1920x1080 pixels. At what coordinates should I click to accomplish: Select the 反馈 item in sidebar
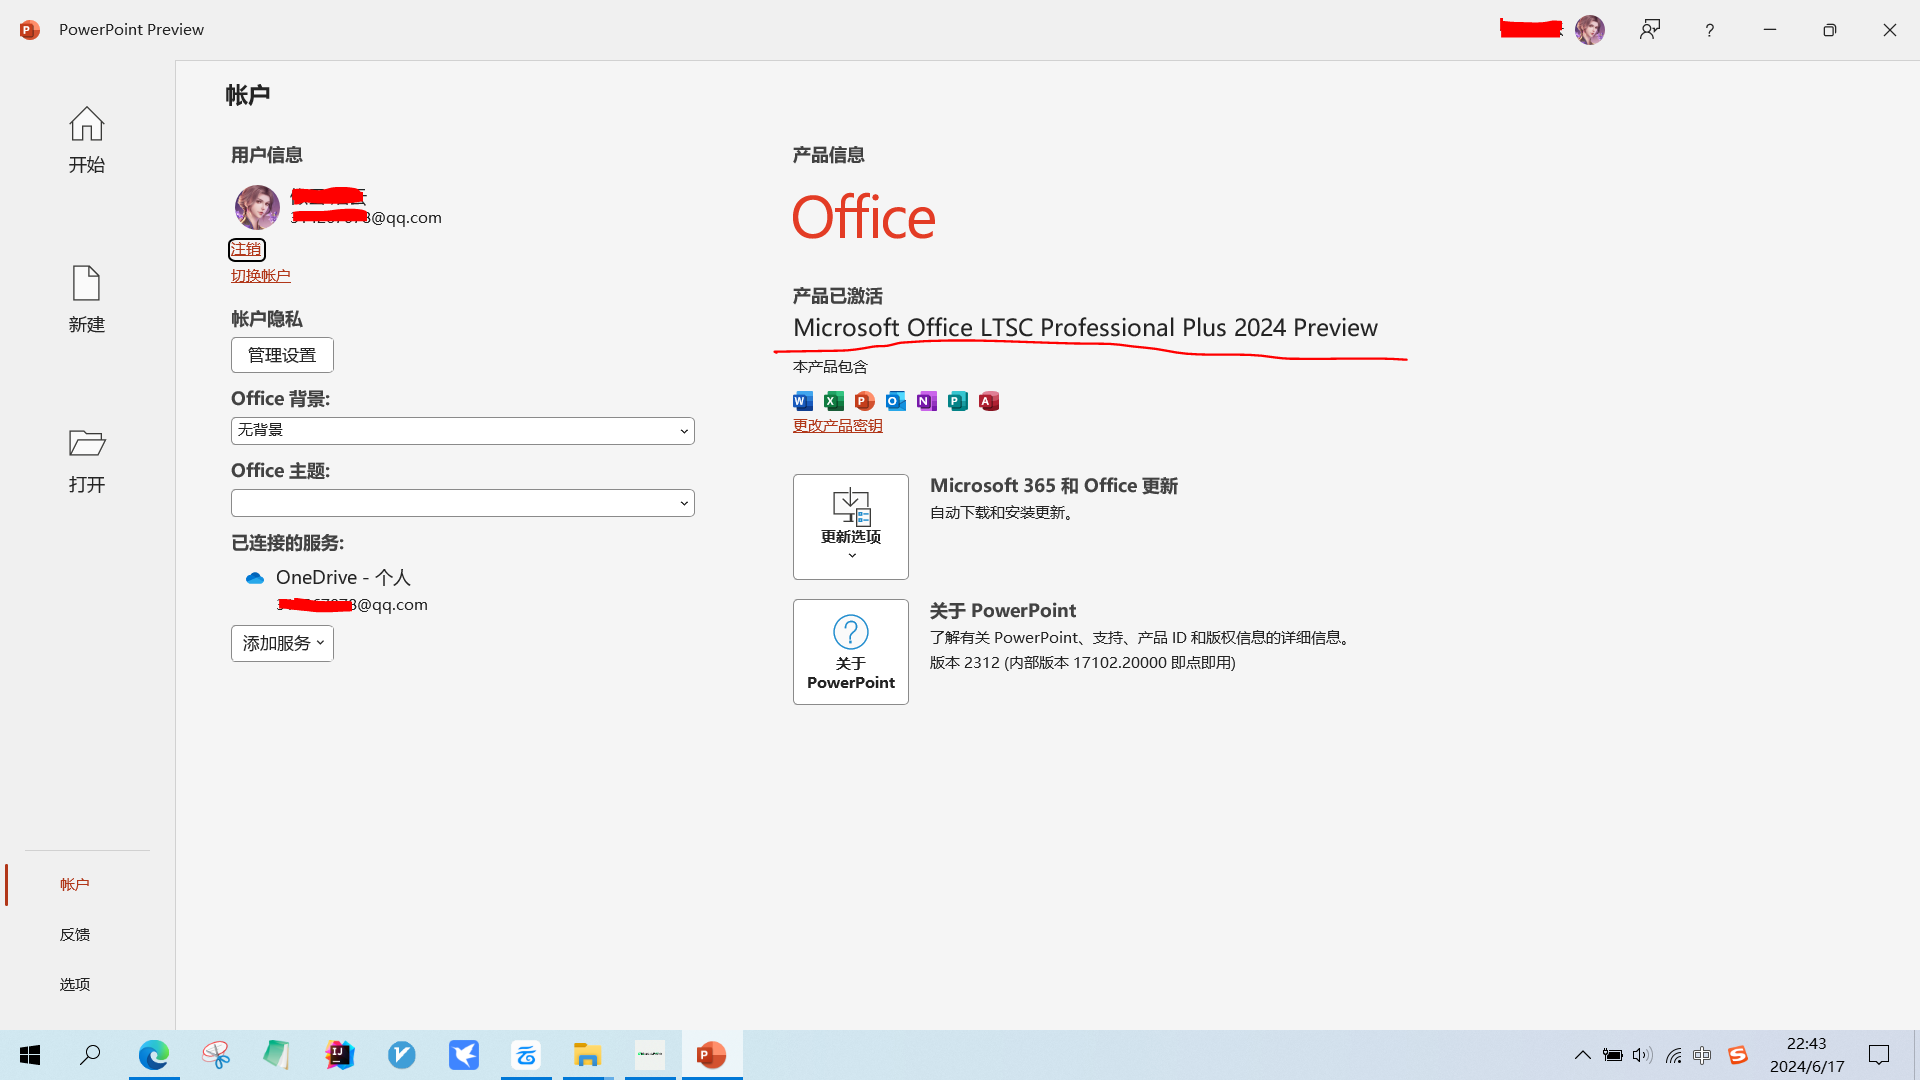(75, 934)
